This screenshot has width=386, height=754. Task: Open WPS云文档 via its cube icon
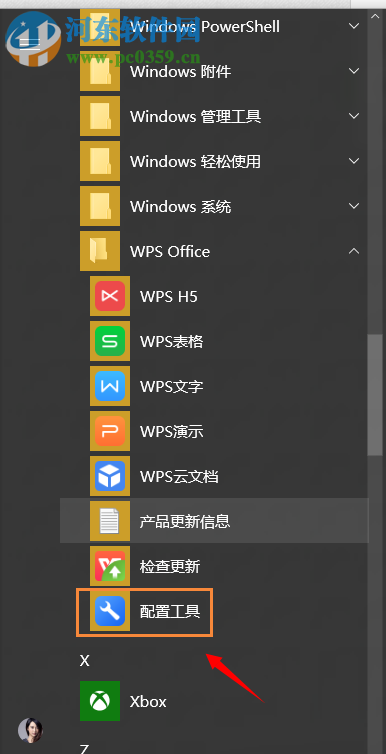point(110,476)
